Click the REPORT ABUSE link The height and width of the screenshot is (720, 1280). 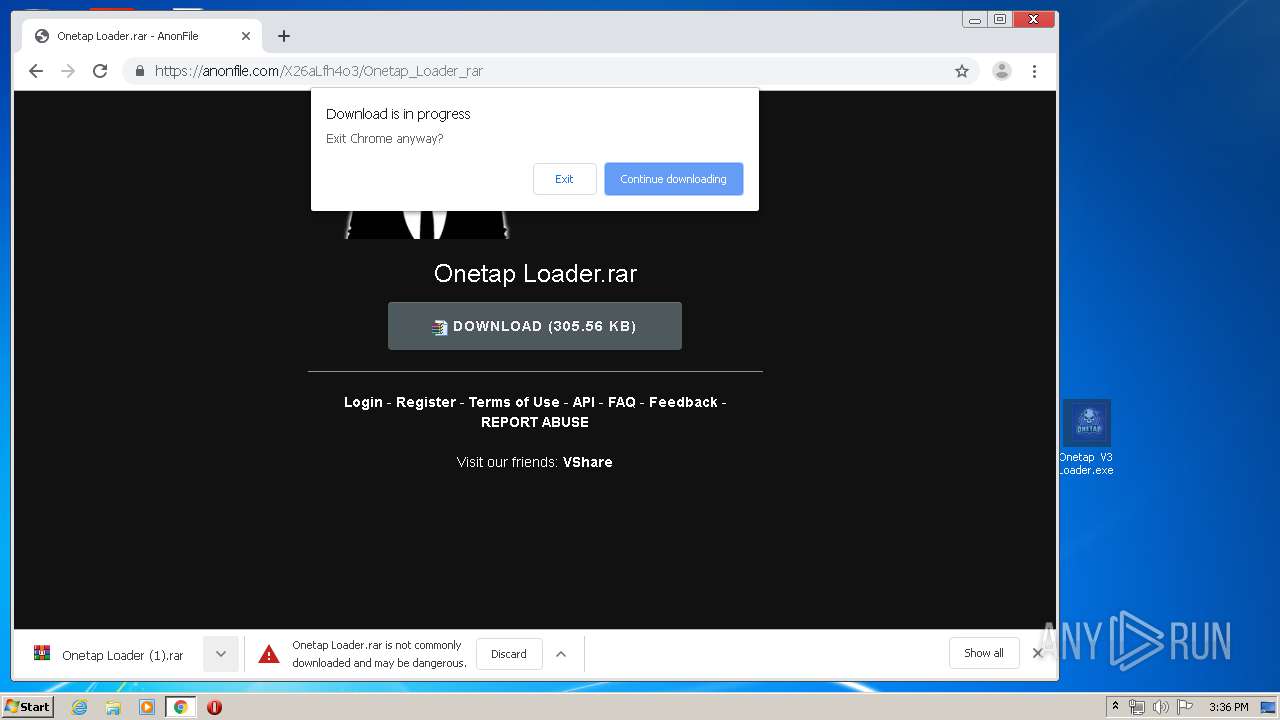pos(535,422)
